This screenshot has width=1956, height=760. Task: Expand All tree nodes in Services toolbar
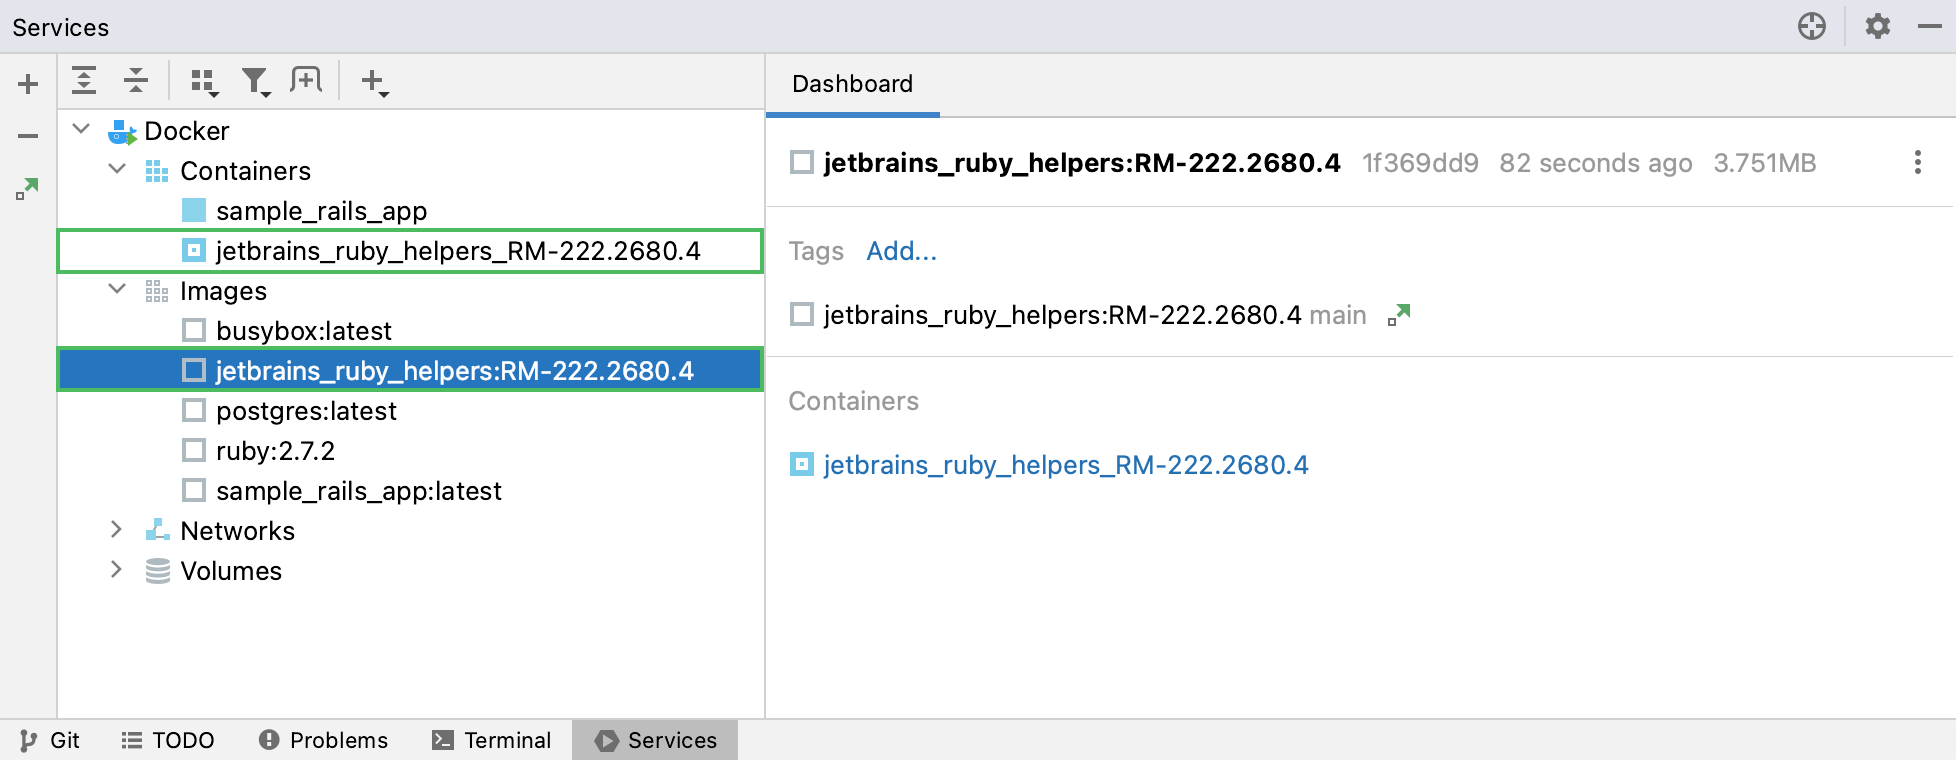pyautogui.click(x=85, y=81)
